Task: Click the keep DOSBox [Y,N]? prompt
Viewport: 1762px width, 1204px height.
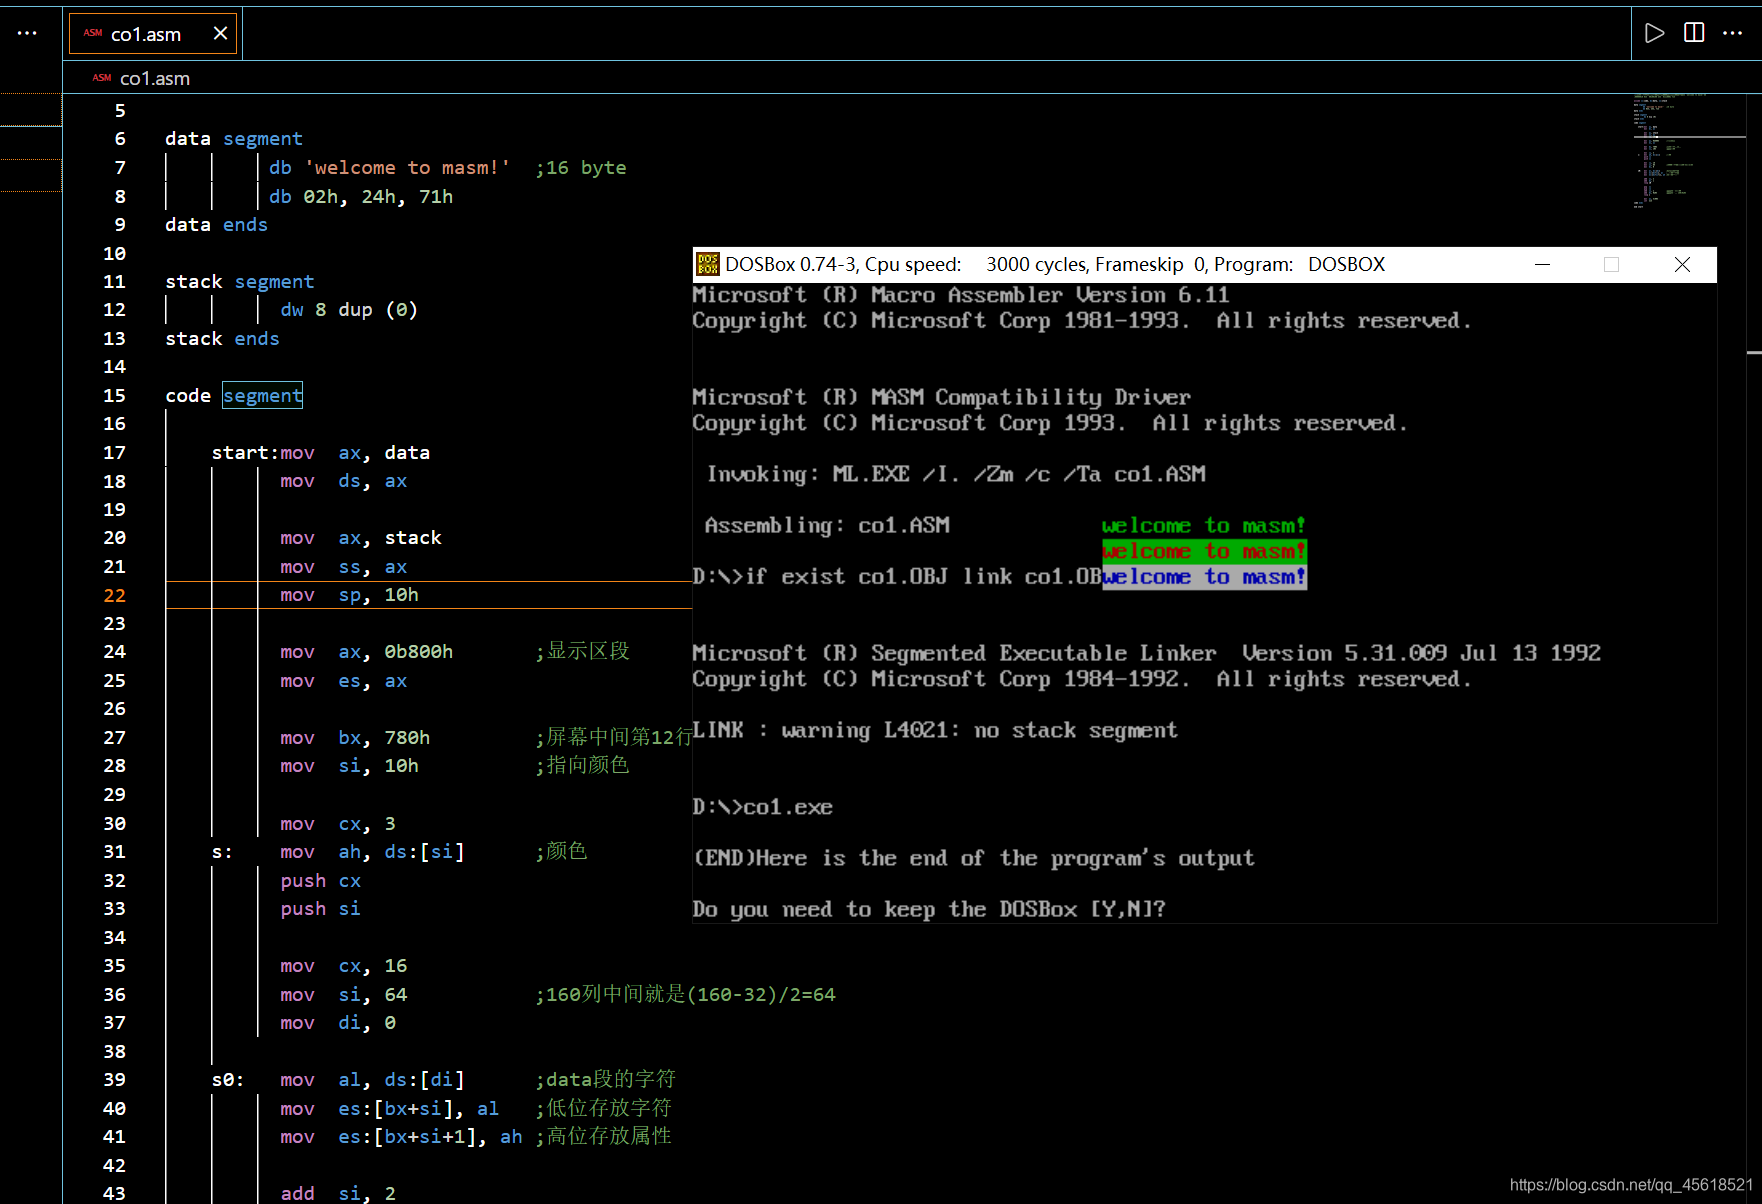Action: point(929,910)
